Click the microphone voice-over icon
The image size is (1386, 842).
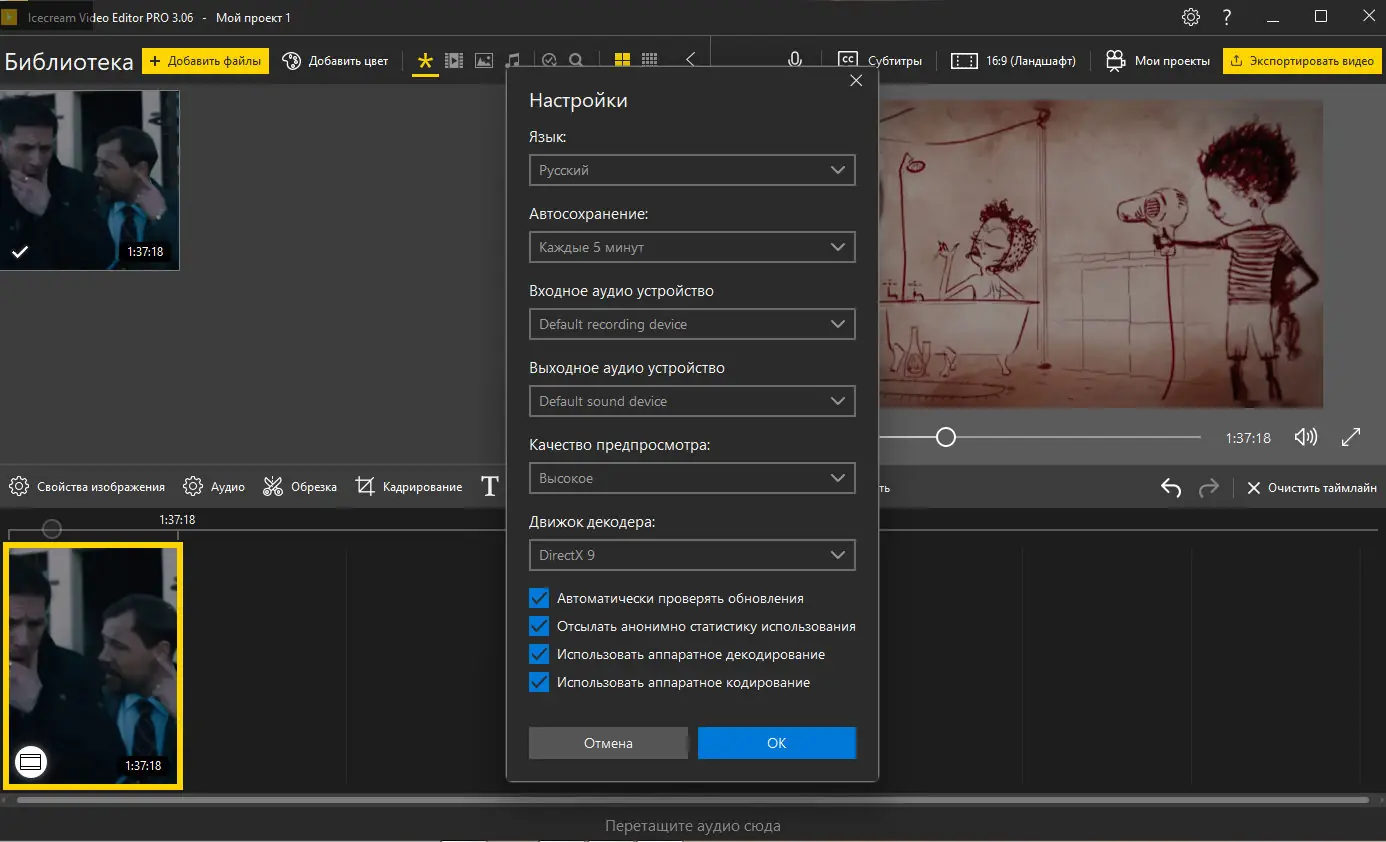pyautogui.click(x=795, y=60)
